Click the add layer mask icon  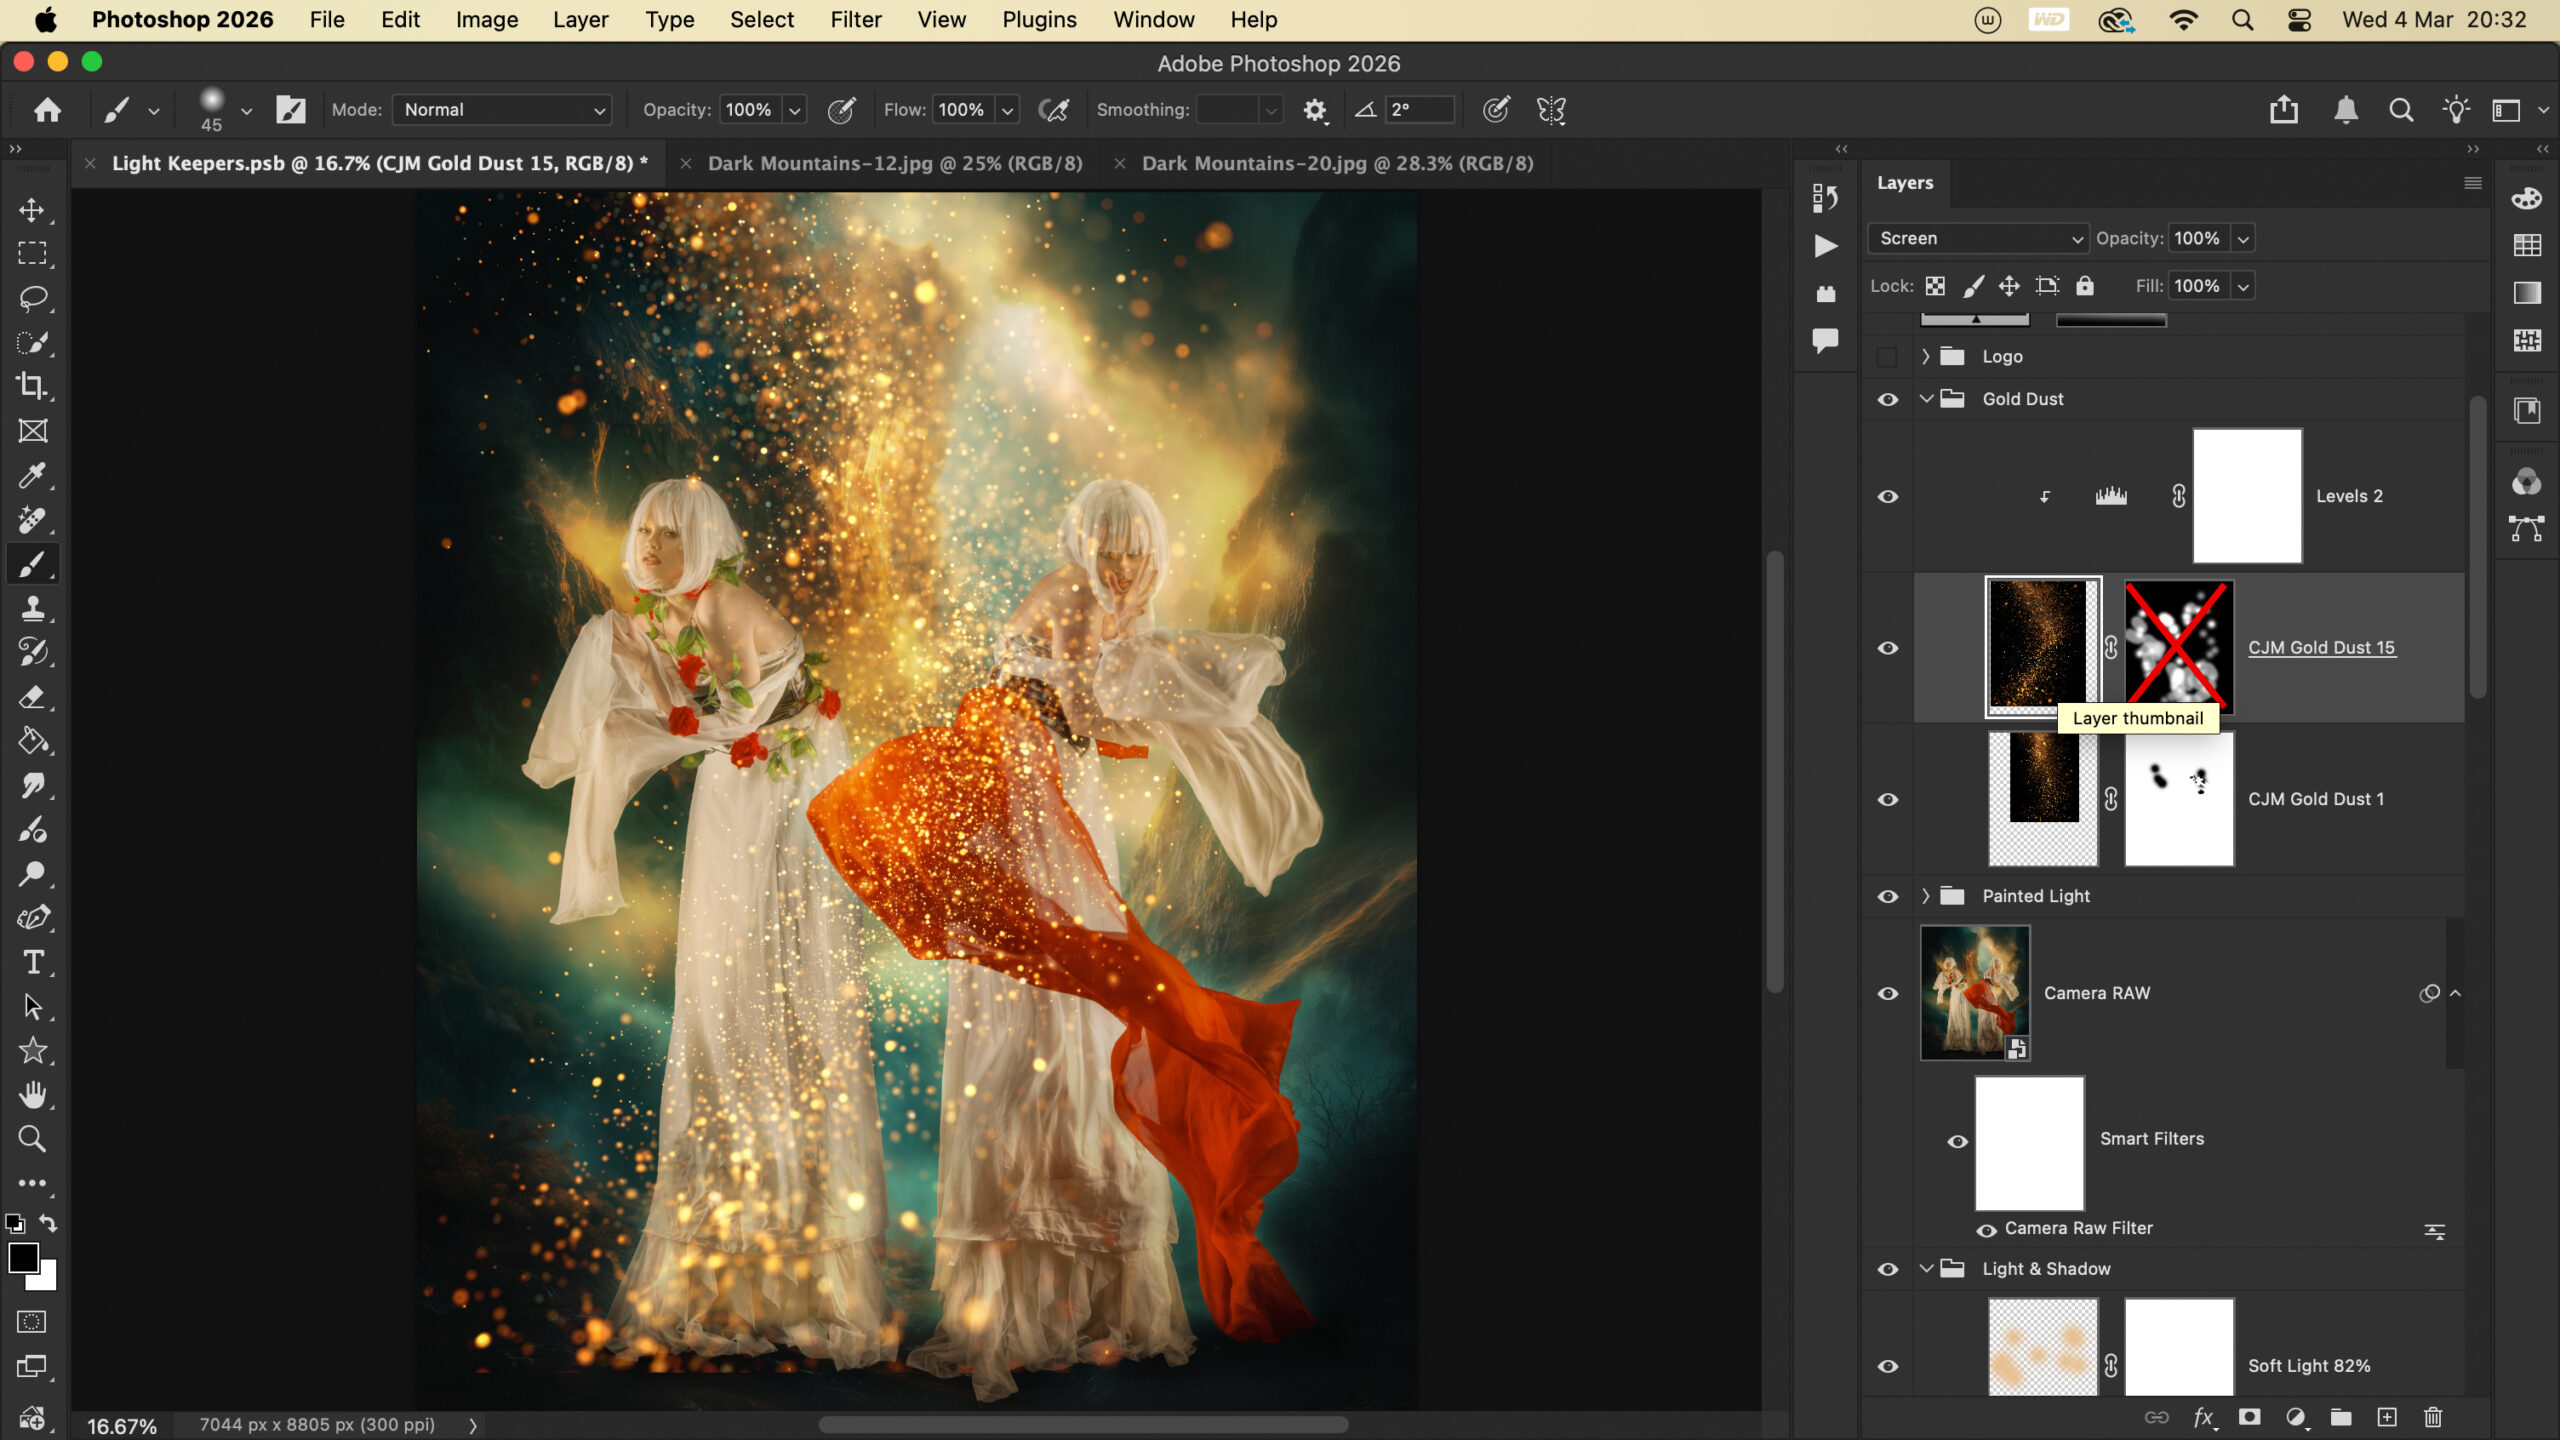(2249, 1417)
